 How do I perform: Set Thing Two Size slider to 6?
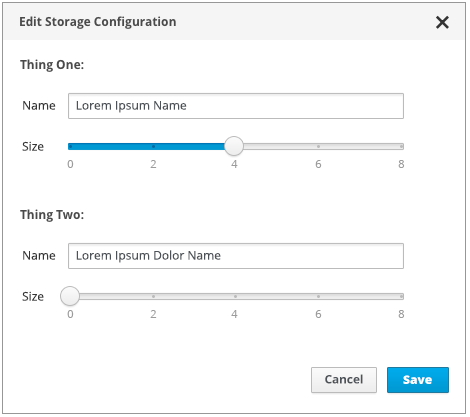tap(318, 296)
